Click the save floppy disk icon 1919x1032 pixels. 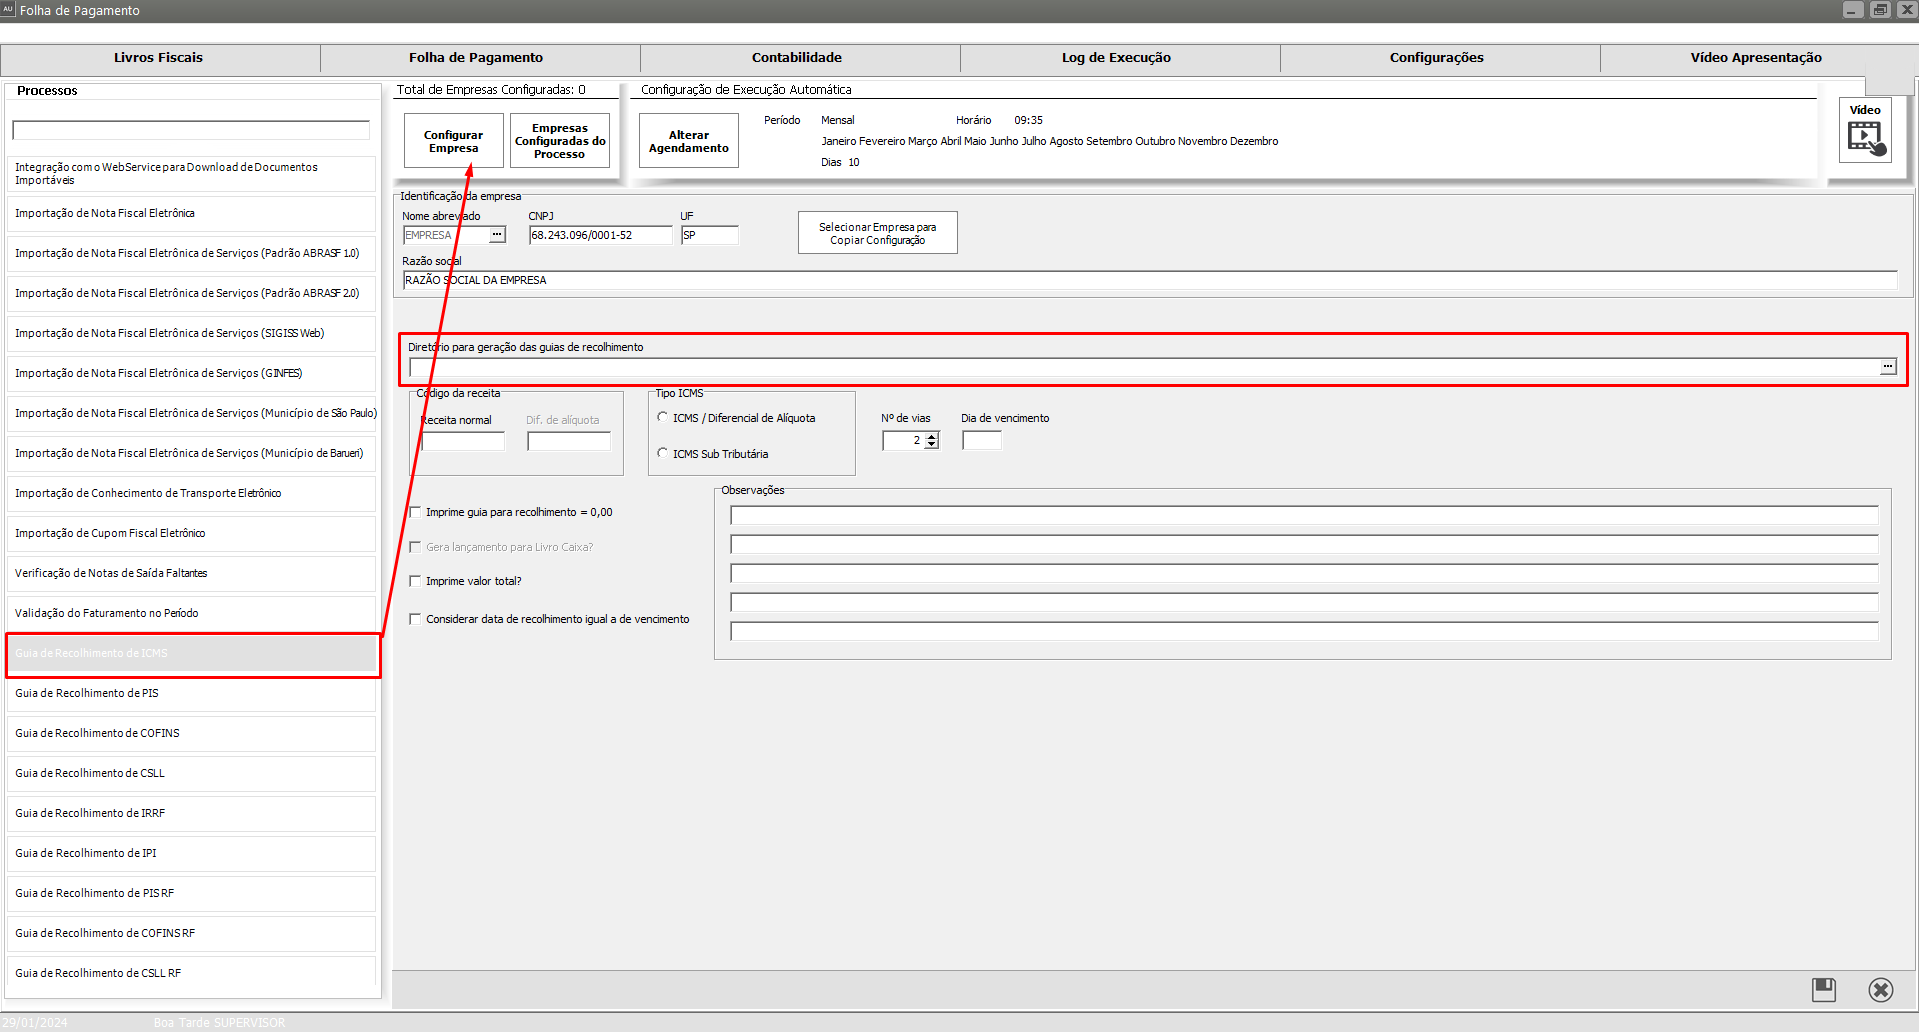[x=1824, y=990]
